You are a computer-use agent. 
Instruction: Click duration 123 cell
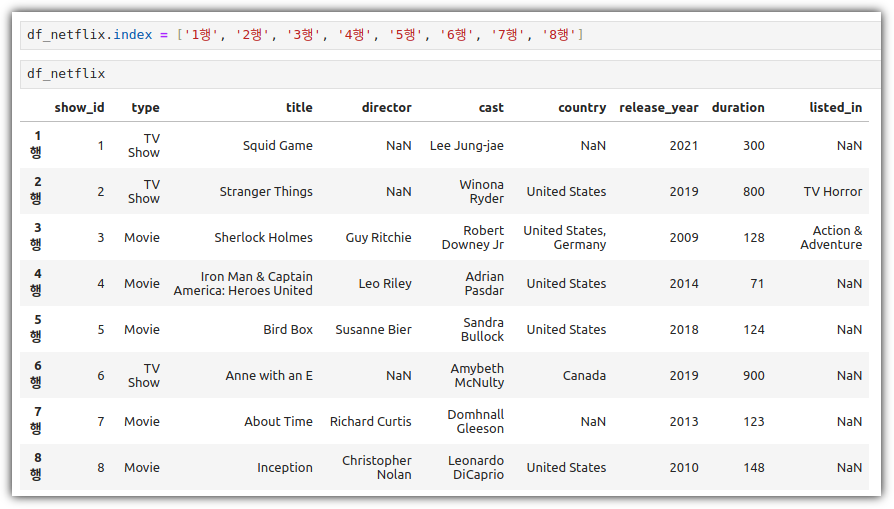(754, 422)
